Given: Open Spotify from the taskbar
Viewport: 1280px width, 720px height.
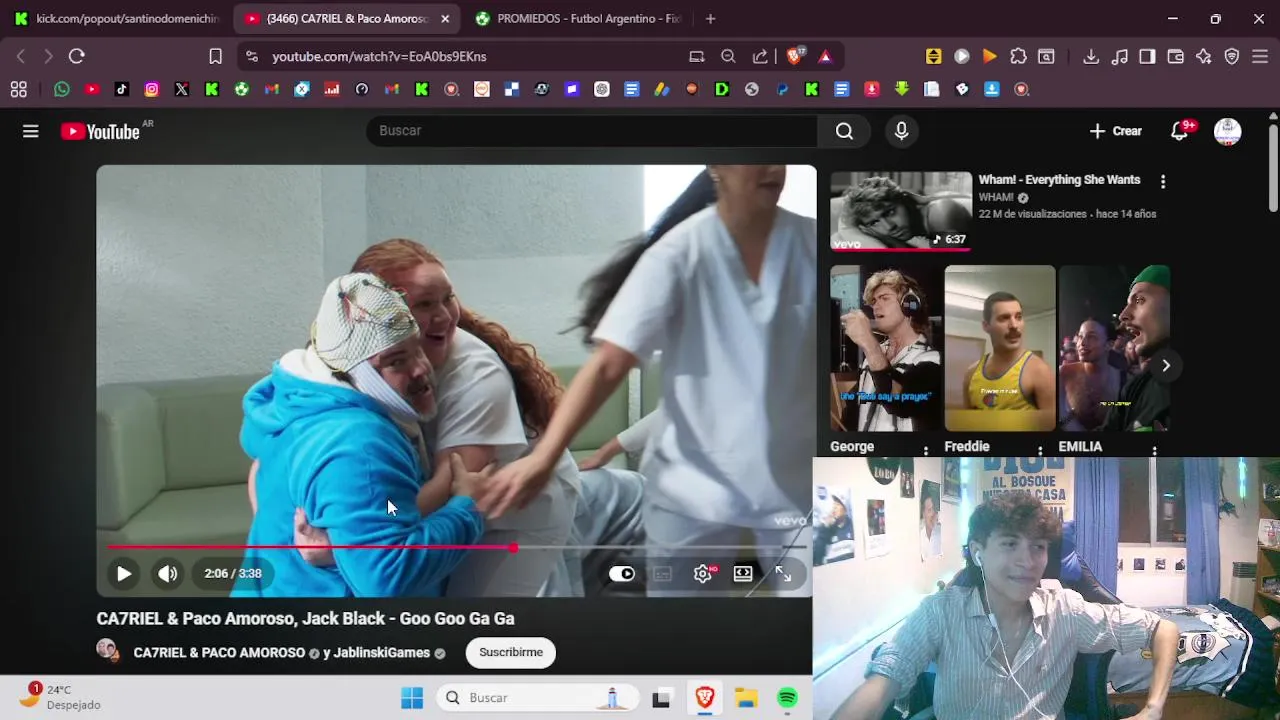Looking at the screenshot, I should click(x=787, y=698).
